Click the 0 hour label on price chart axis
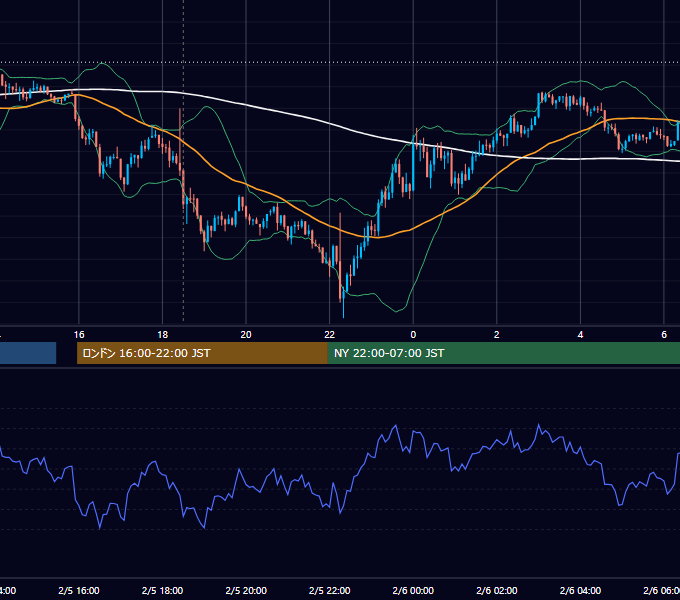The height and width of the screenshot is (600, 680). [x=413, y=335]
